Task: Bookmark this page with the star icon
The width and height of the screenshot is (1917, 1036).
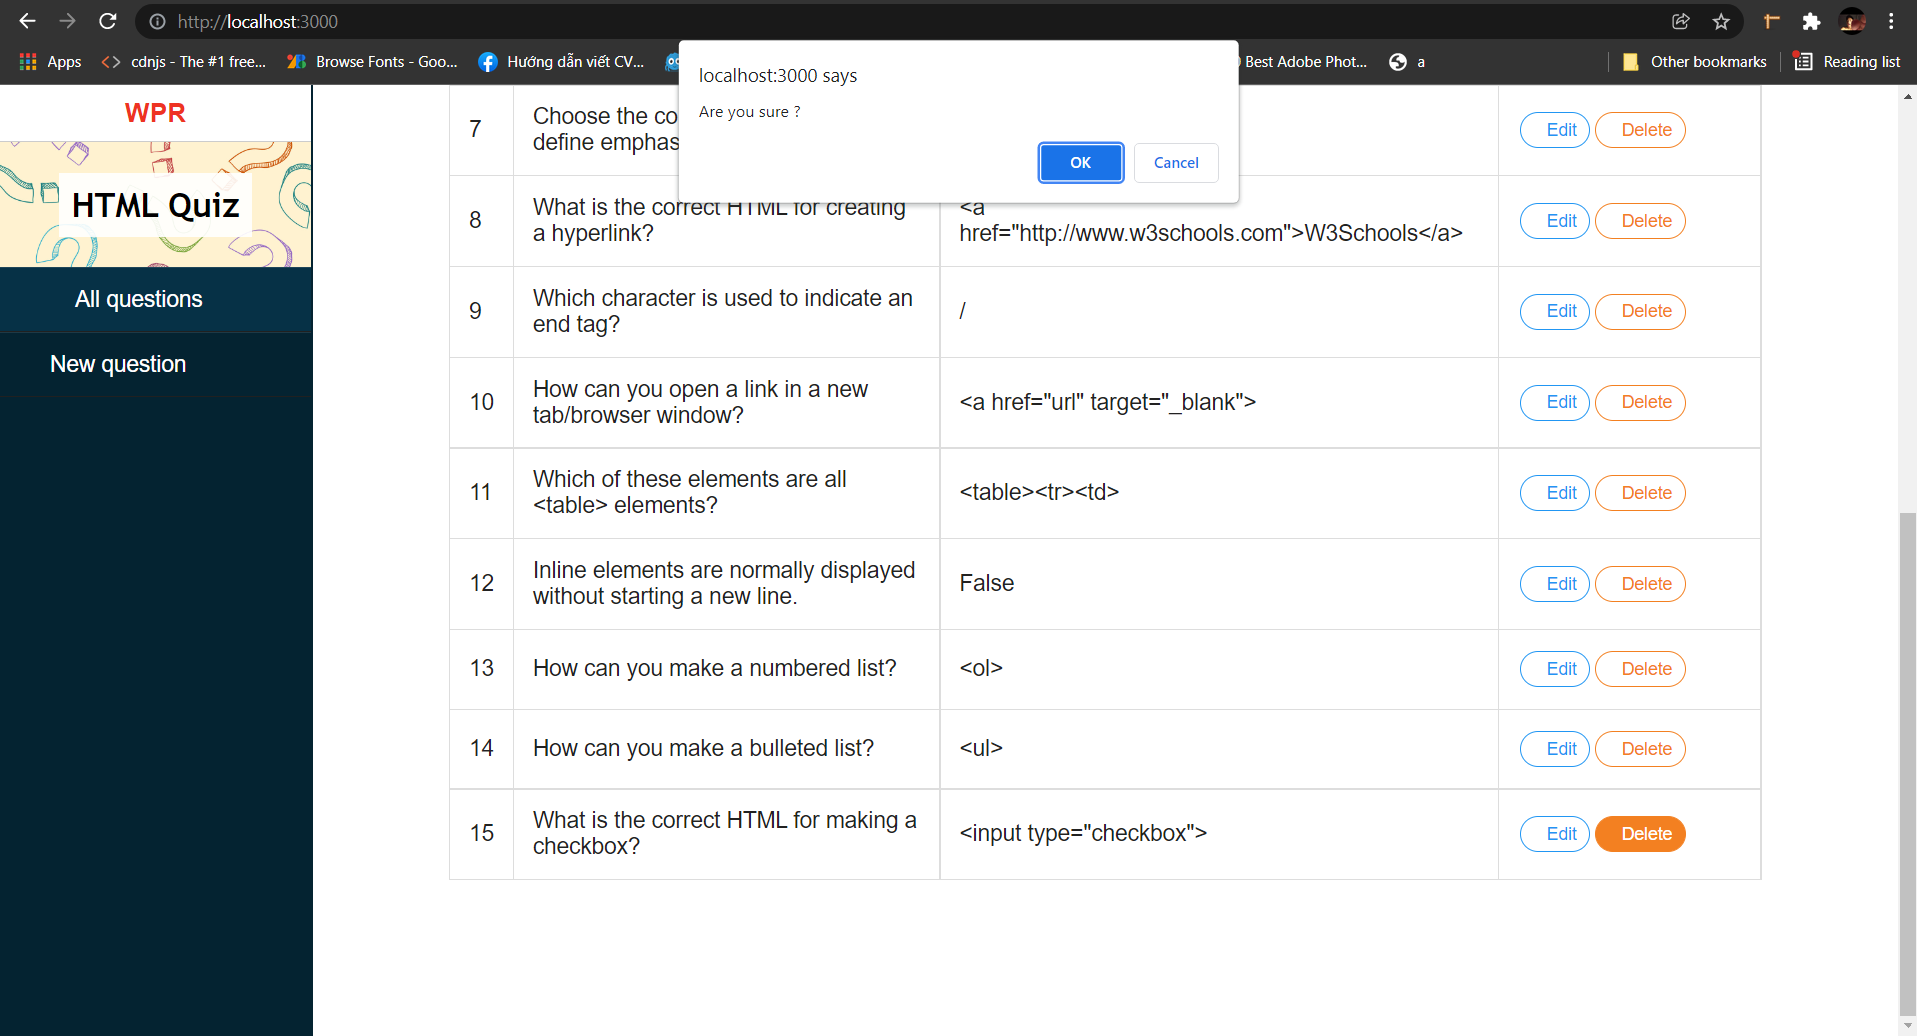Action: click(x=1721, y=21)
